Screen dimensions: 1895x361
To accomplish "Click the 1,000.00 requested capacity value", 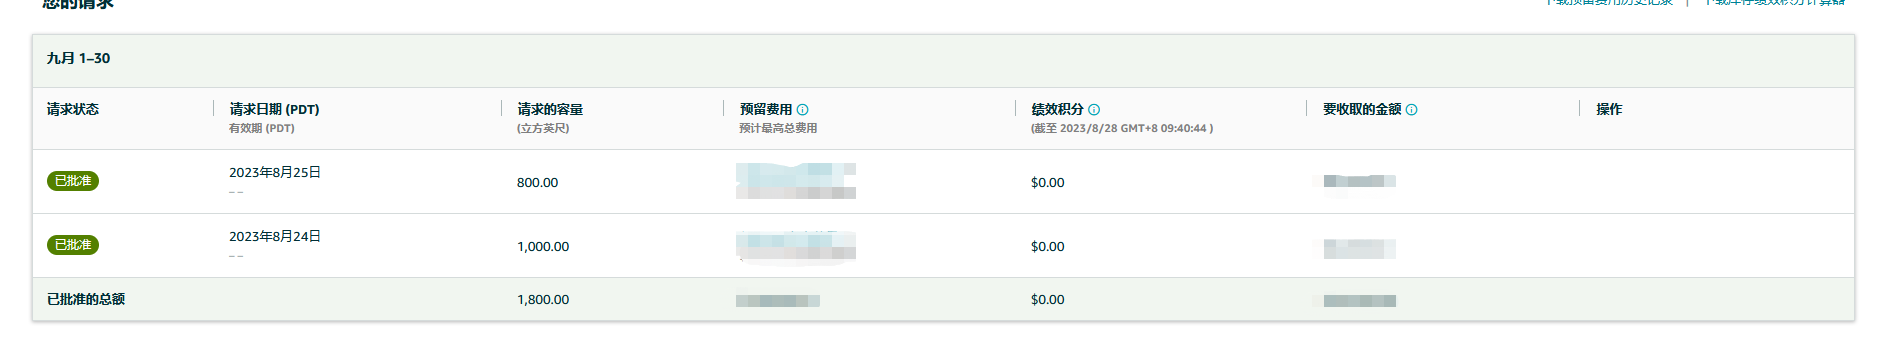I will tap(543, 247).
